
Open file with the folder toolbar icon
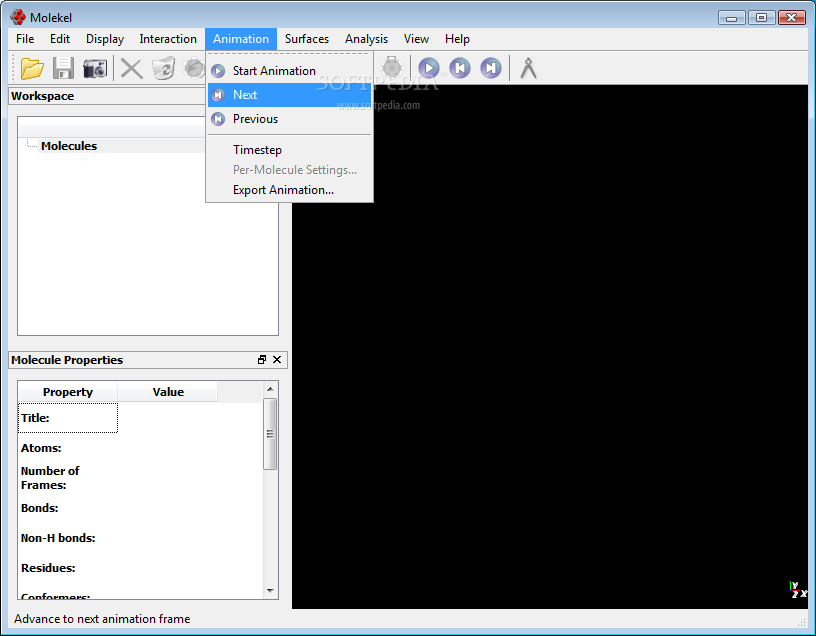[32, 68]
